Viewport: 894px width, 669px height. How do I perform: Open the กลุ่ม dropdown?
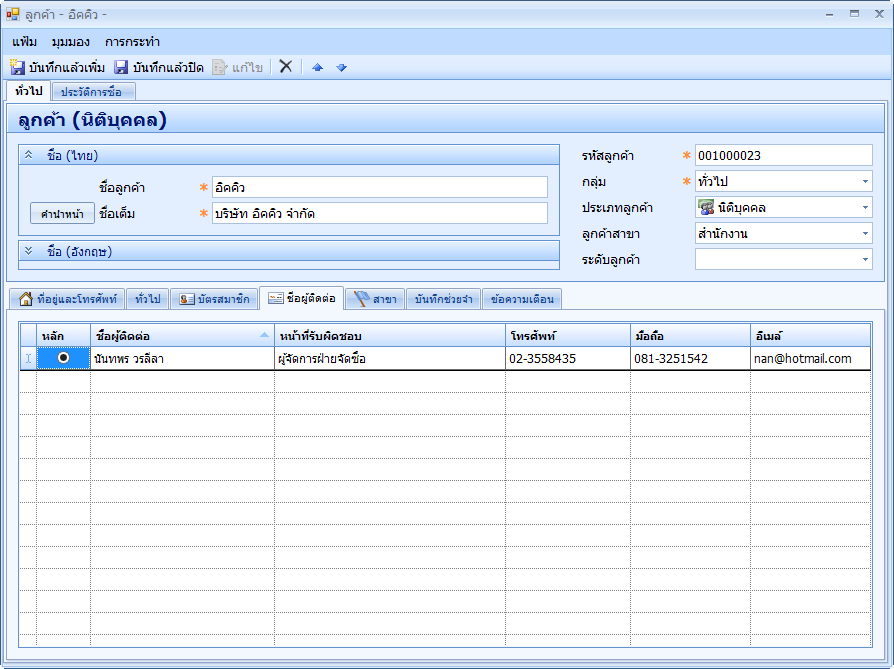pos(864,182)
